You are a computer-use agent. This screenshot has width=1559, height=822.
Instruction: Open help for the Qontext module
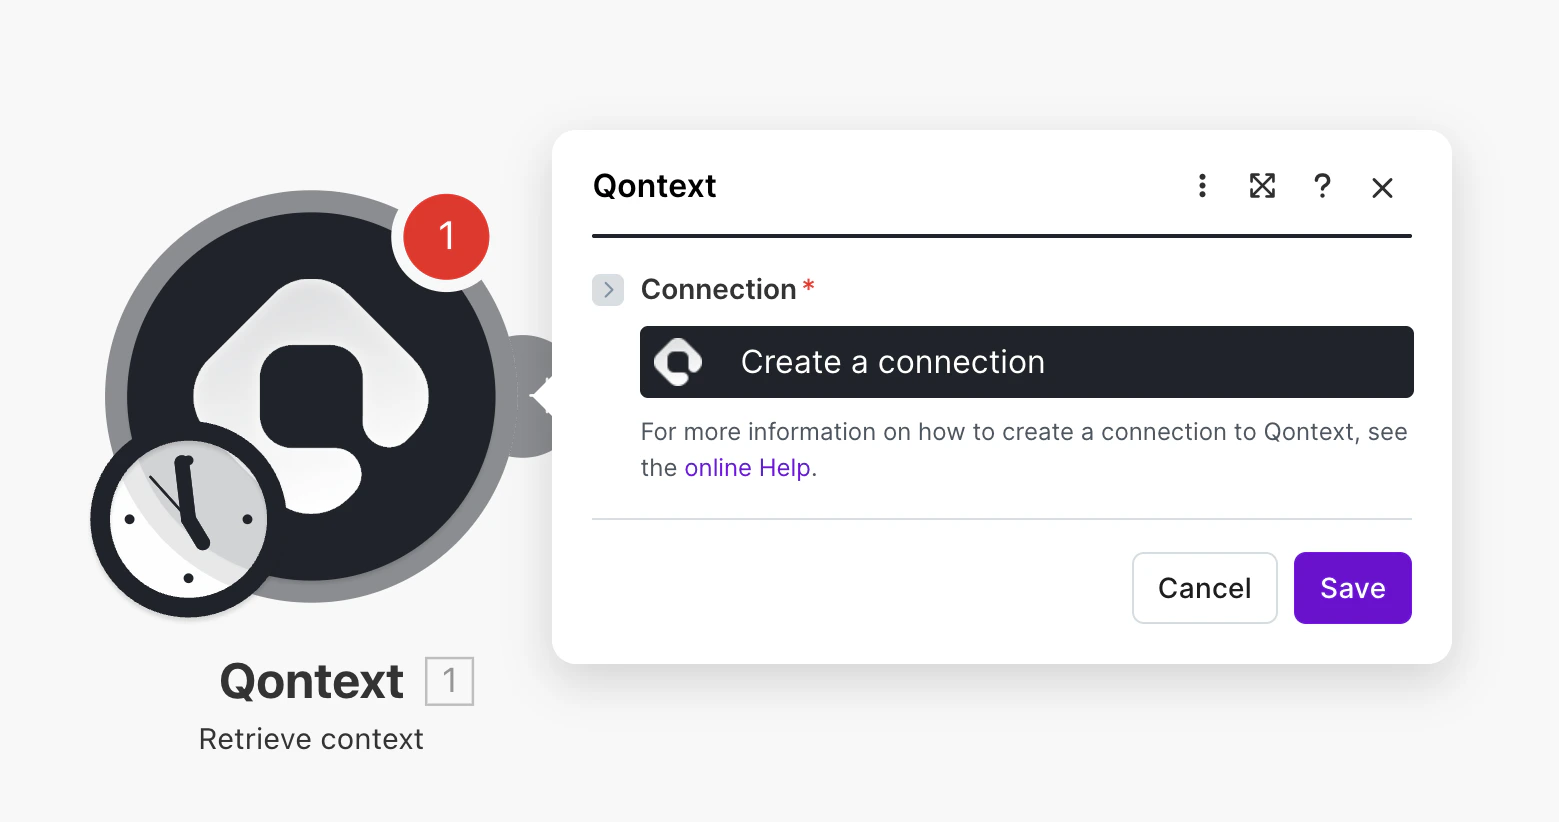pos(1322,187)
